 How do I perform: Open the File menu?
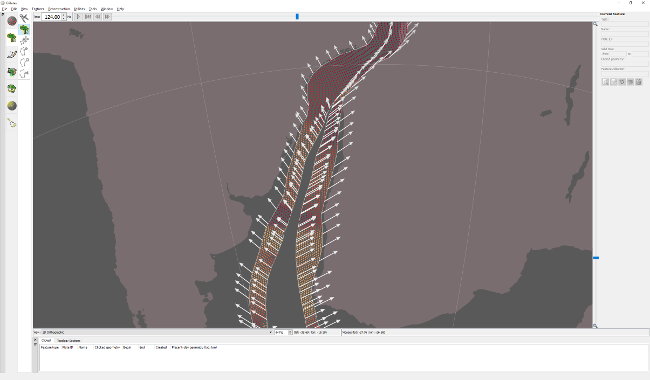coord(4,9)
